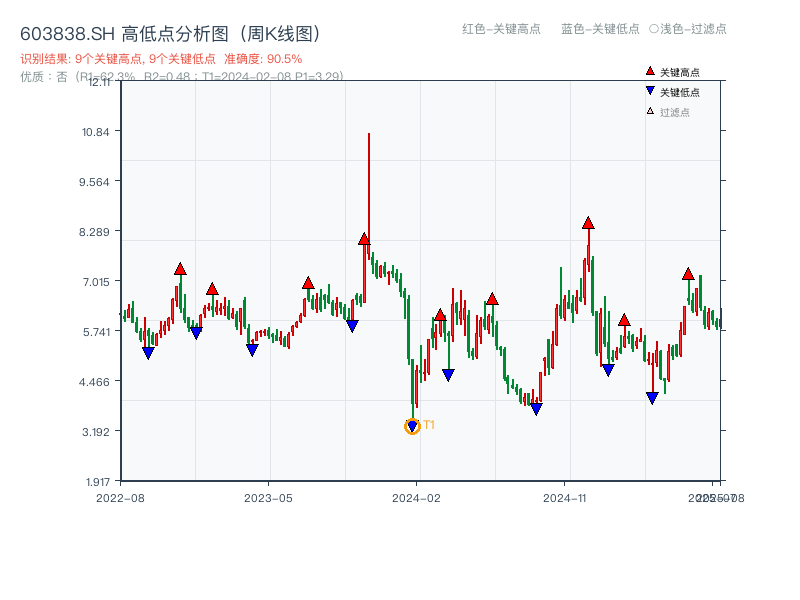800x600 pixels.
Task: Click the red triangle icon beside 关键高点 legend
Action: [x=650, y=71]
